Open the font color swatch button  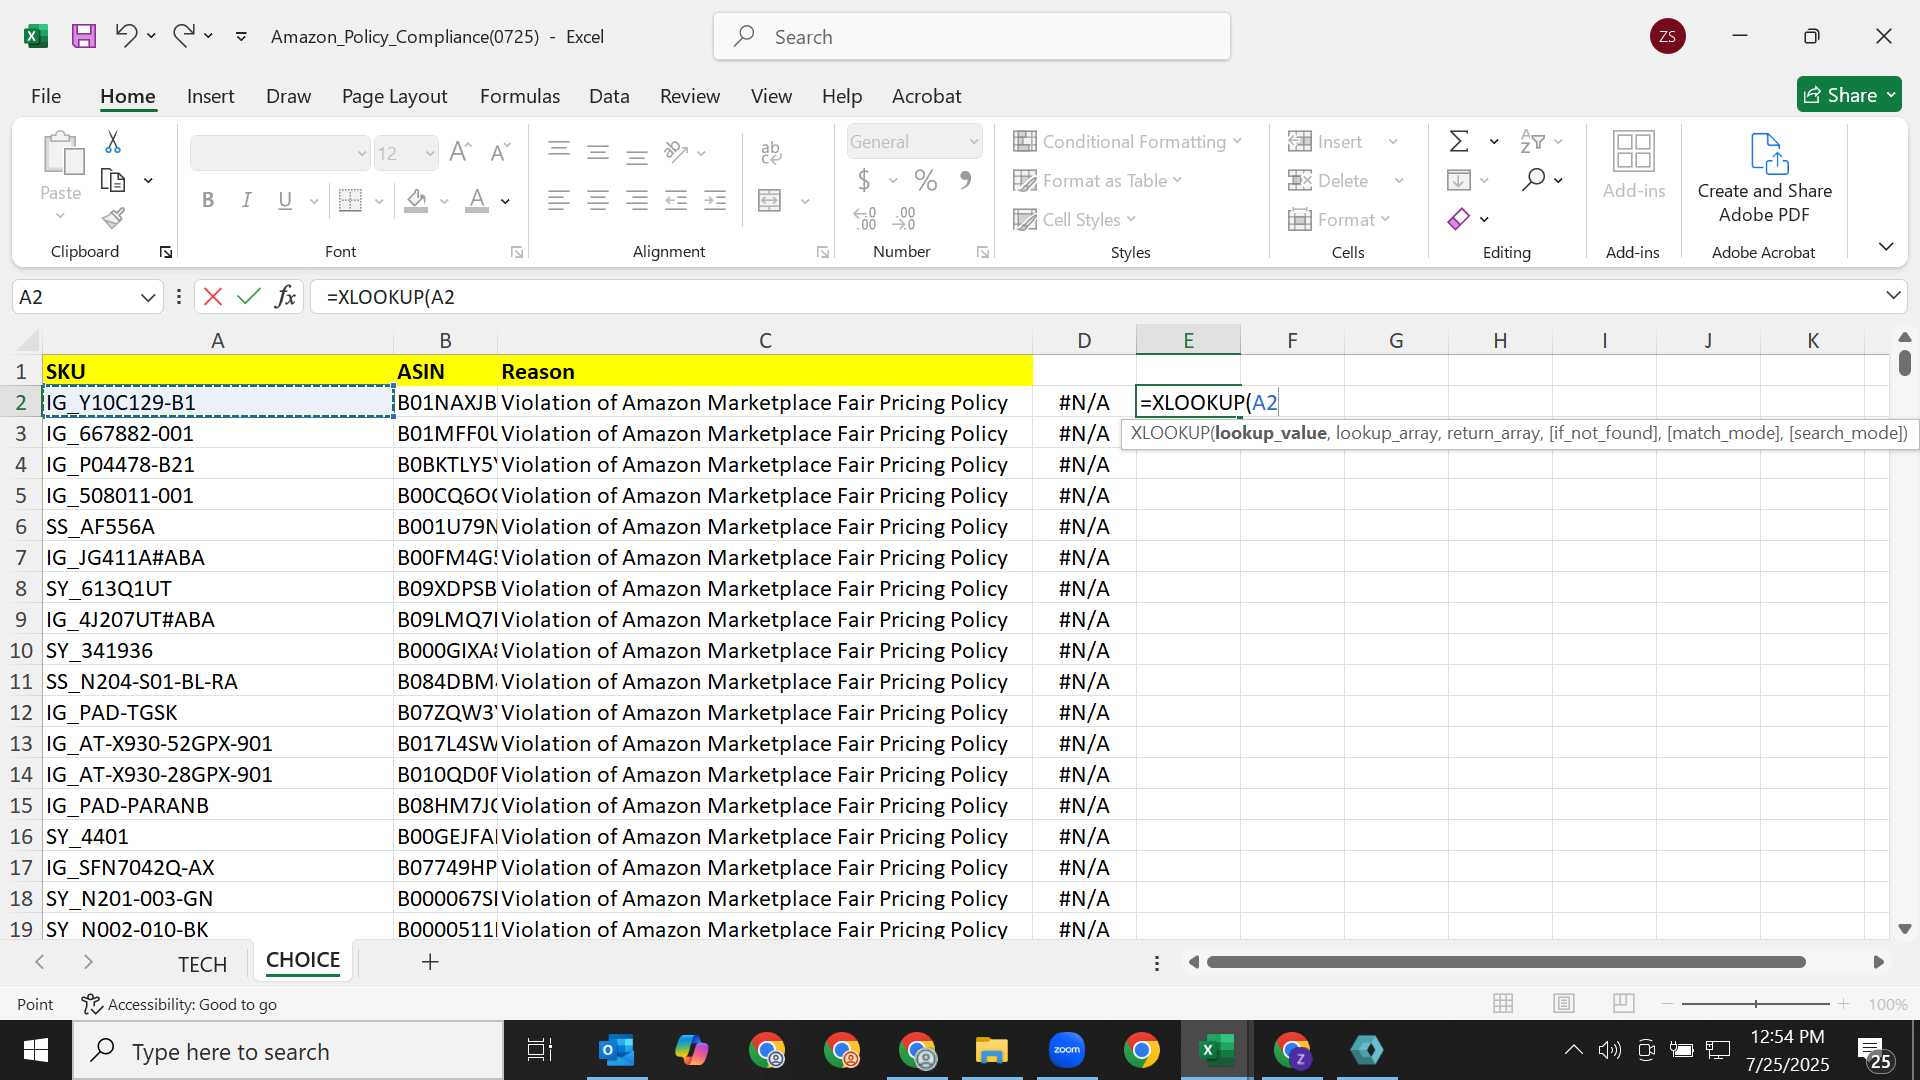tap(477, 200)
